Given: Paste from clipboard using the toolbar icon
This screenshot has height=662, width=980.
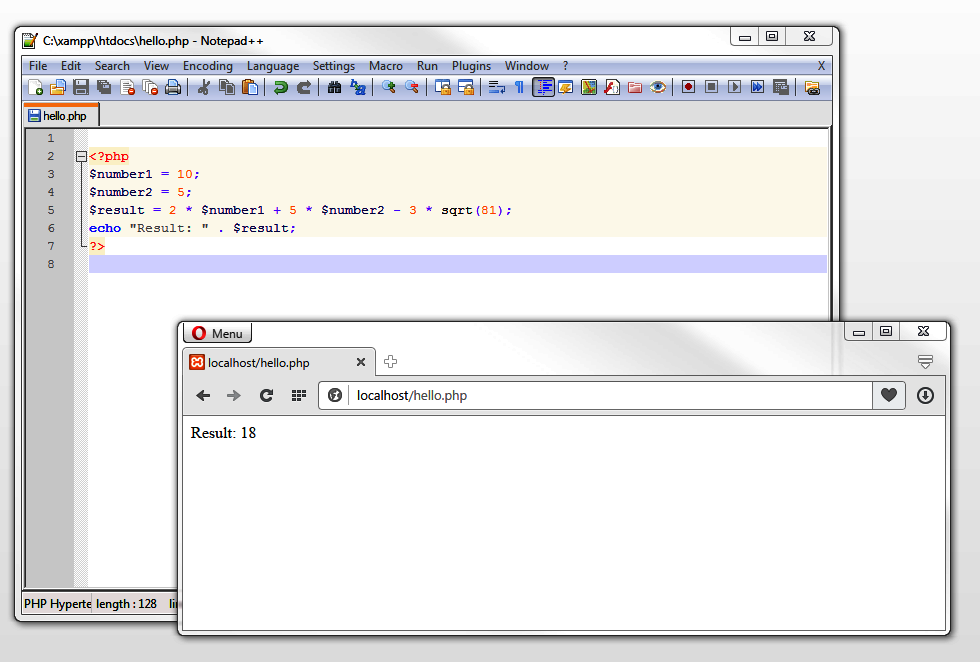Looking at the screenshot, I should [x=248, y=87].
